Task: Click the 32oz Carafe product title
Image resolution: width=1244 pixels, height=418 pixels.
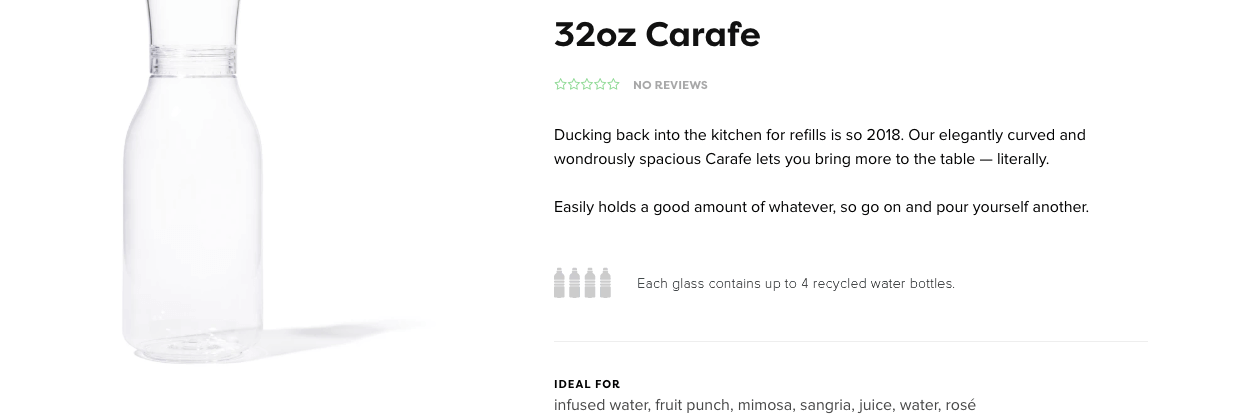Action: pos(657,35)
